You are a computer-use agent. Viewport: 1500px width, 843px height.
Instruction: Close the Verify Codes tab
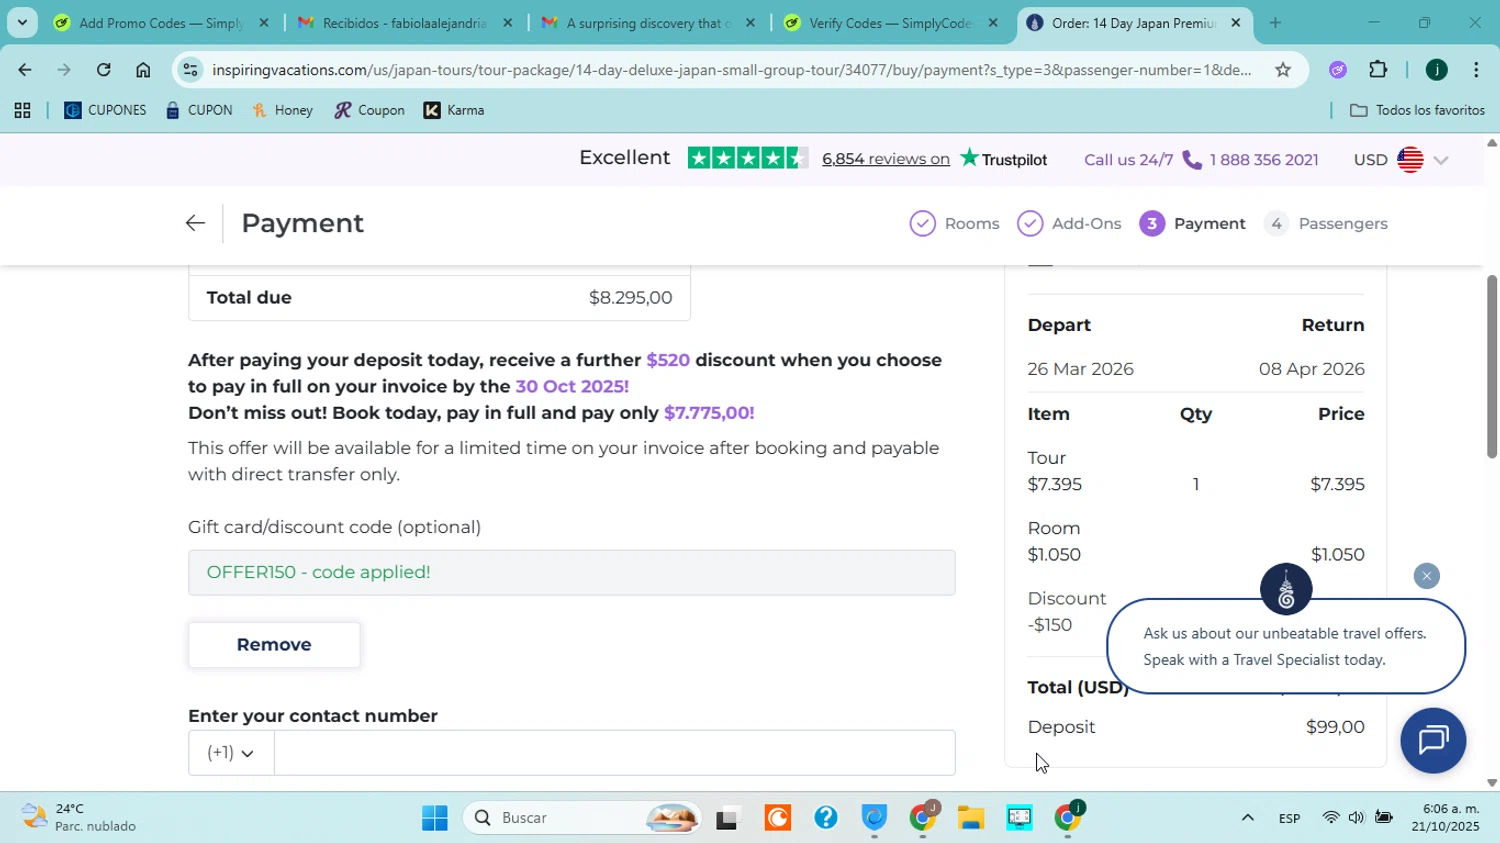(993, 22)
